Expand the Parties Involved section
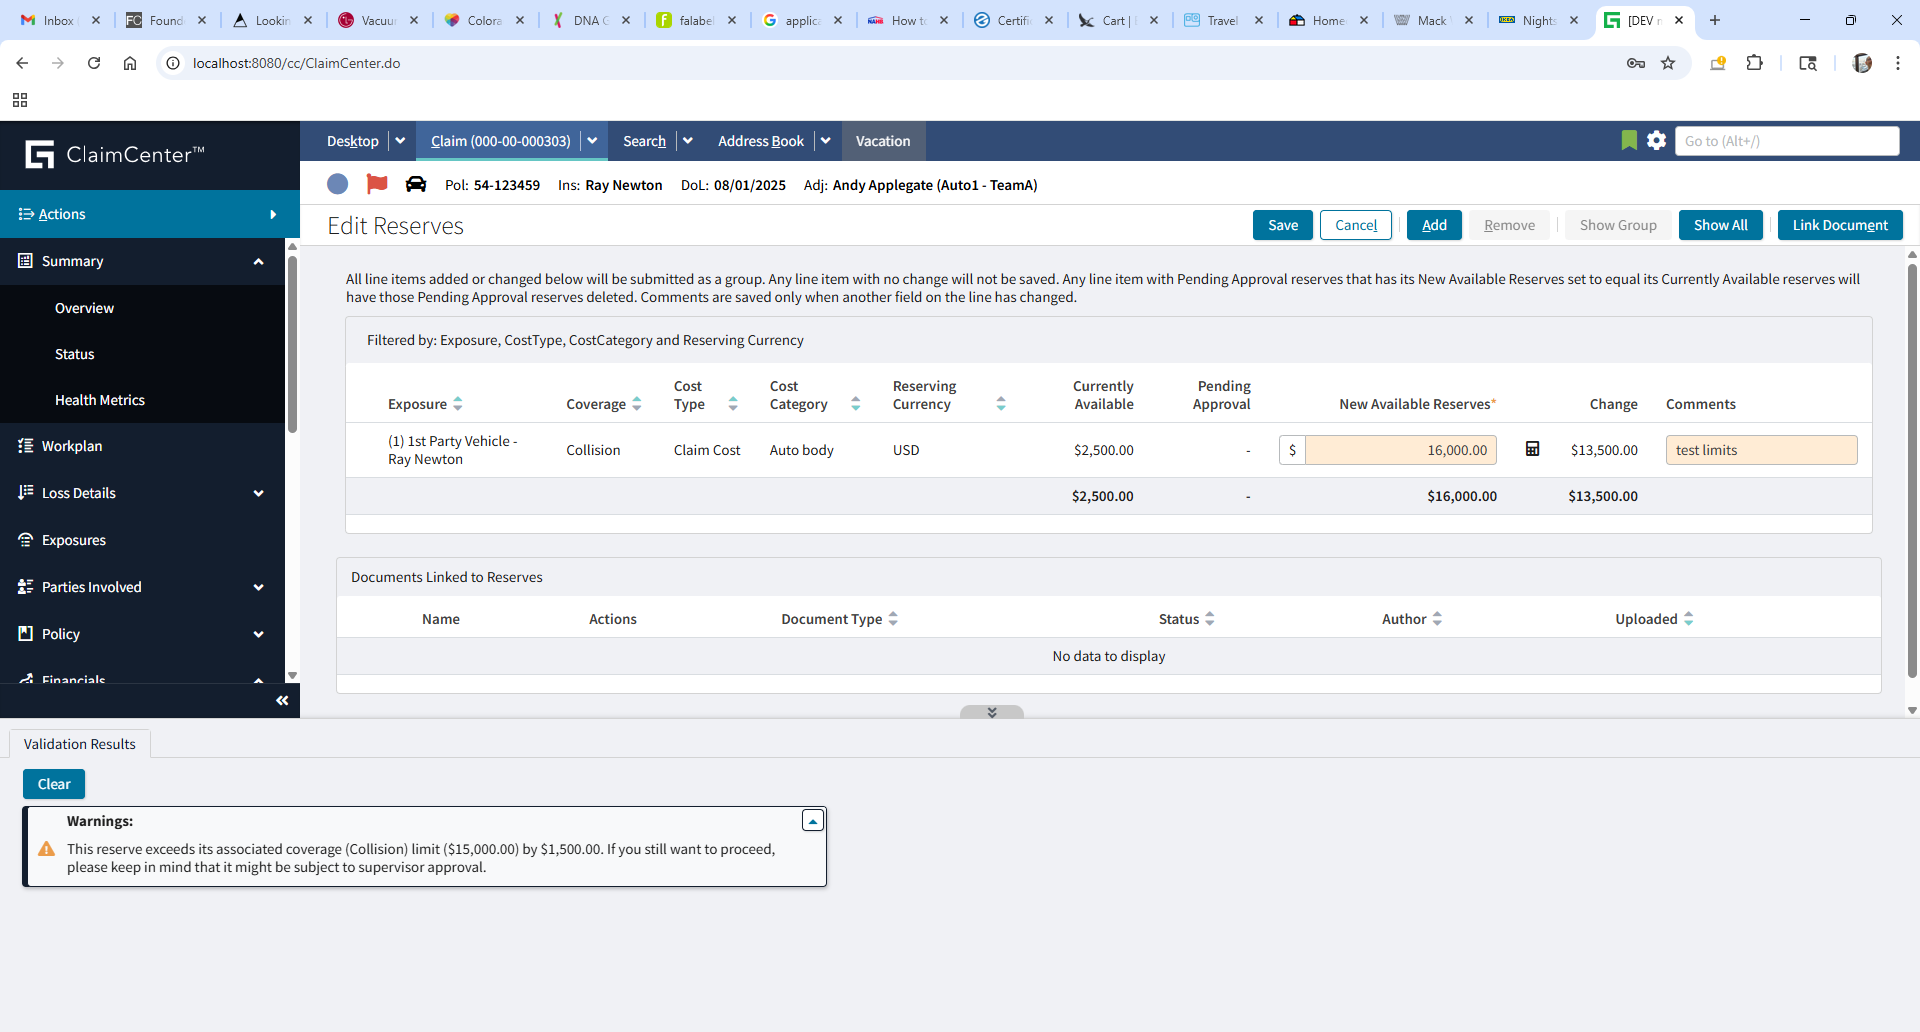 [x=258, y=587]
